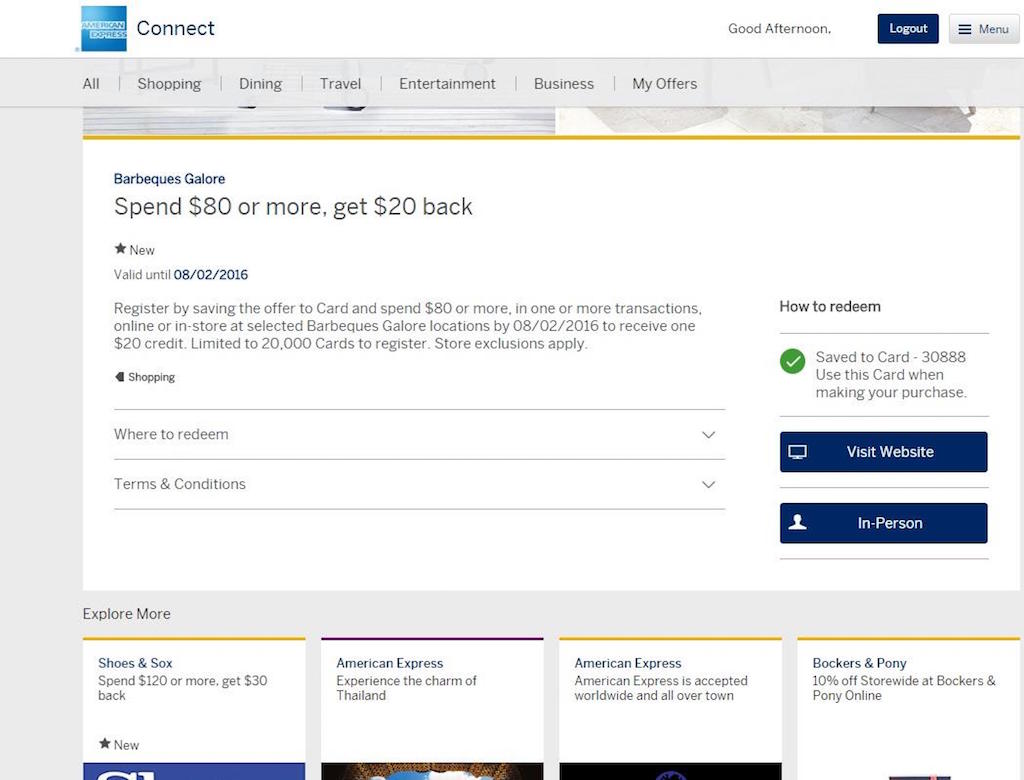Image resolution: width=1024 pixels, height=780 pixels.
Task: Switch to the Shopping category tab
Action: click(x=169, y=84)
